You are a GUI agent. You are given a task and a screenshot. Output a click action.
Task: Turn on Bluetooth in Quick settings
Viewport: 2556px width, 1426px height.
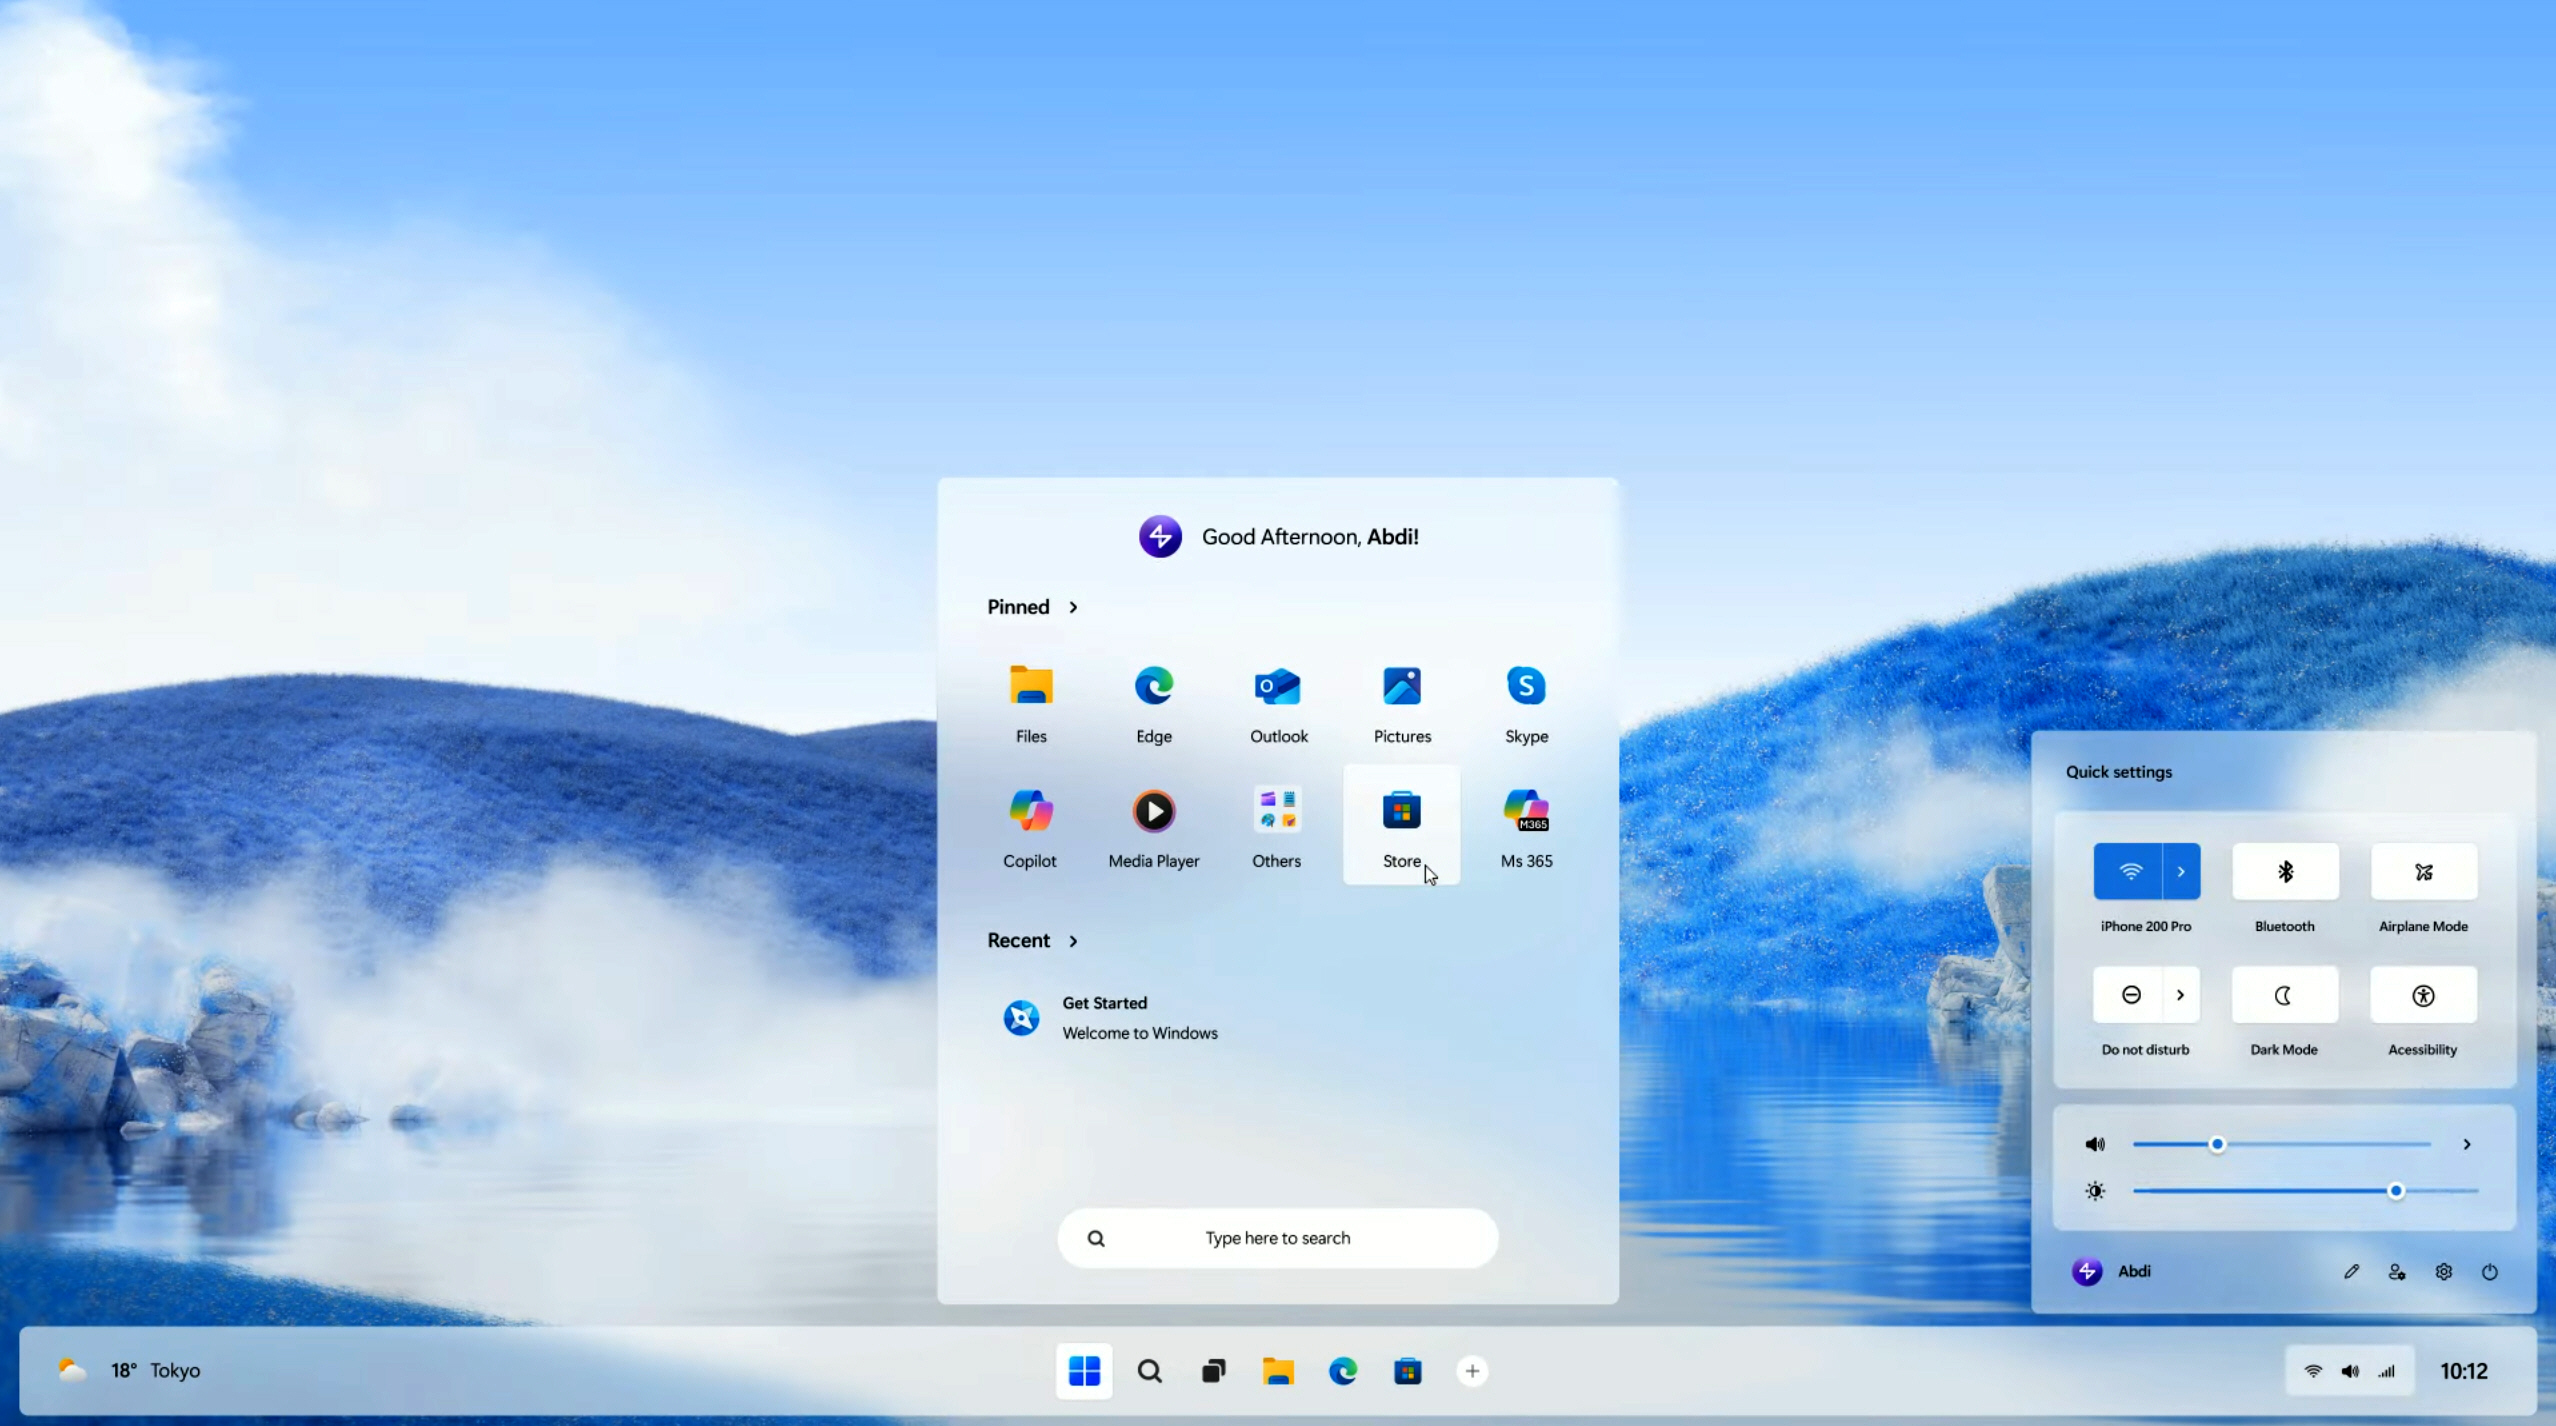point(2283,872)
